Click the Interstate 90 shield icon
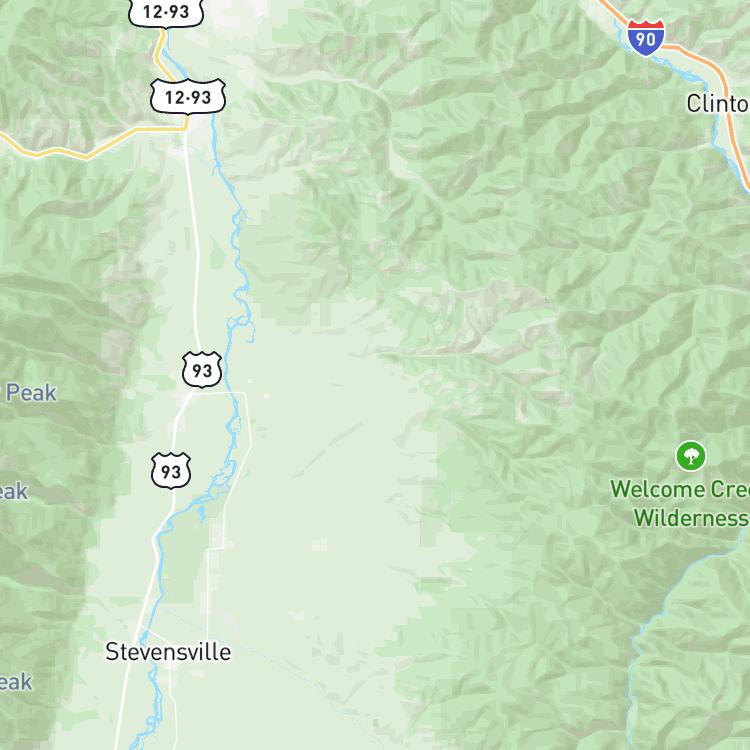Viewport: 750px width, 750px height. pyautogui.click(x=646, y=37)
